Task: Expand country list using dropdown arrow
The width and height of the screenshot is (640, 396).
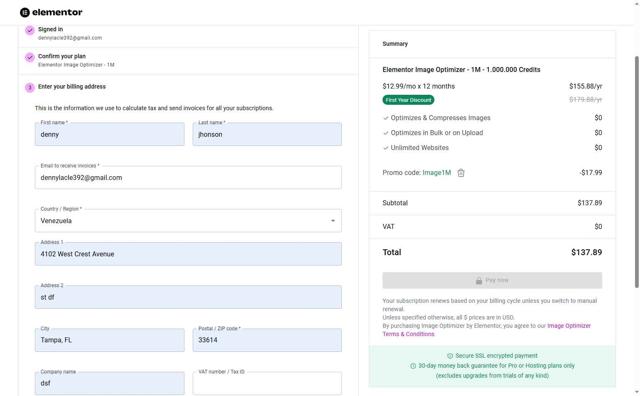Action: [x=333, y=221]
